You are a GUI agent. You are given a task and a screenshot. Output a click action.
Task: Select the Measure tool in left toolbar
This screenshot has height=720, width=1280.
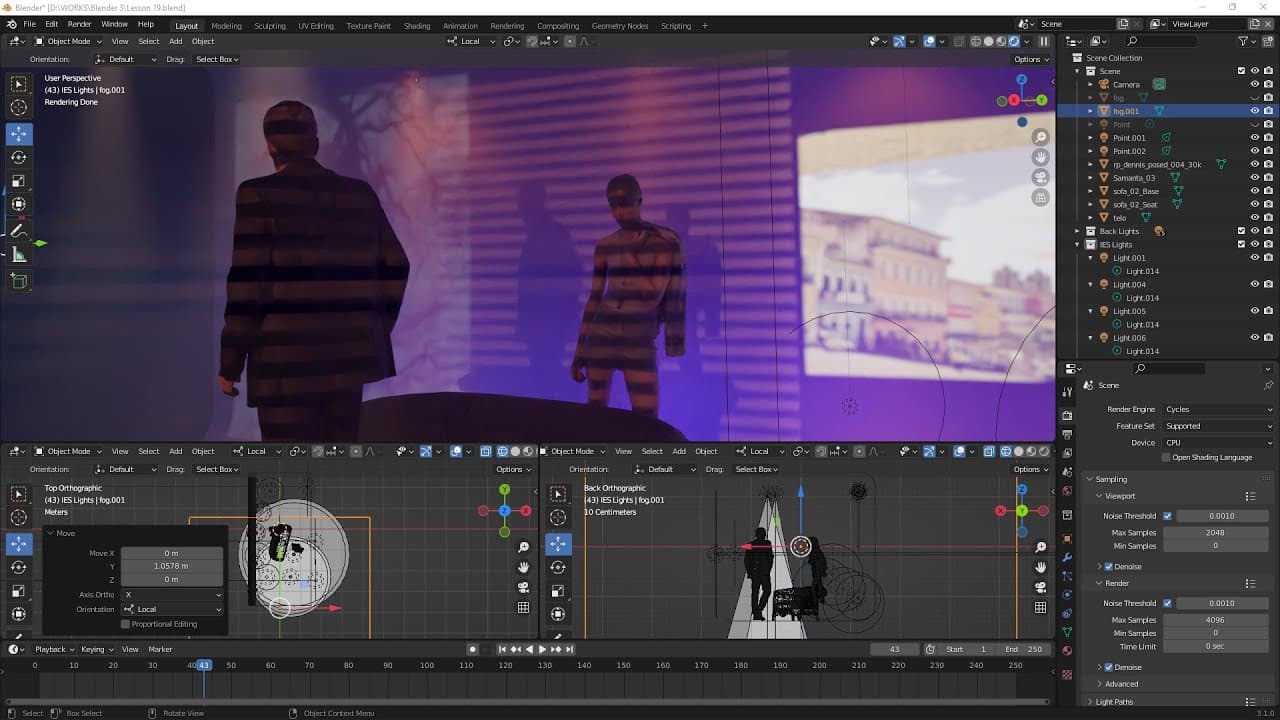tap(19, 255)
